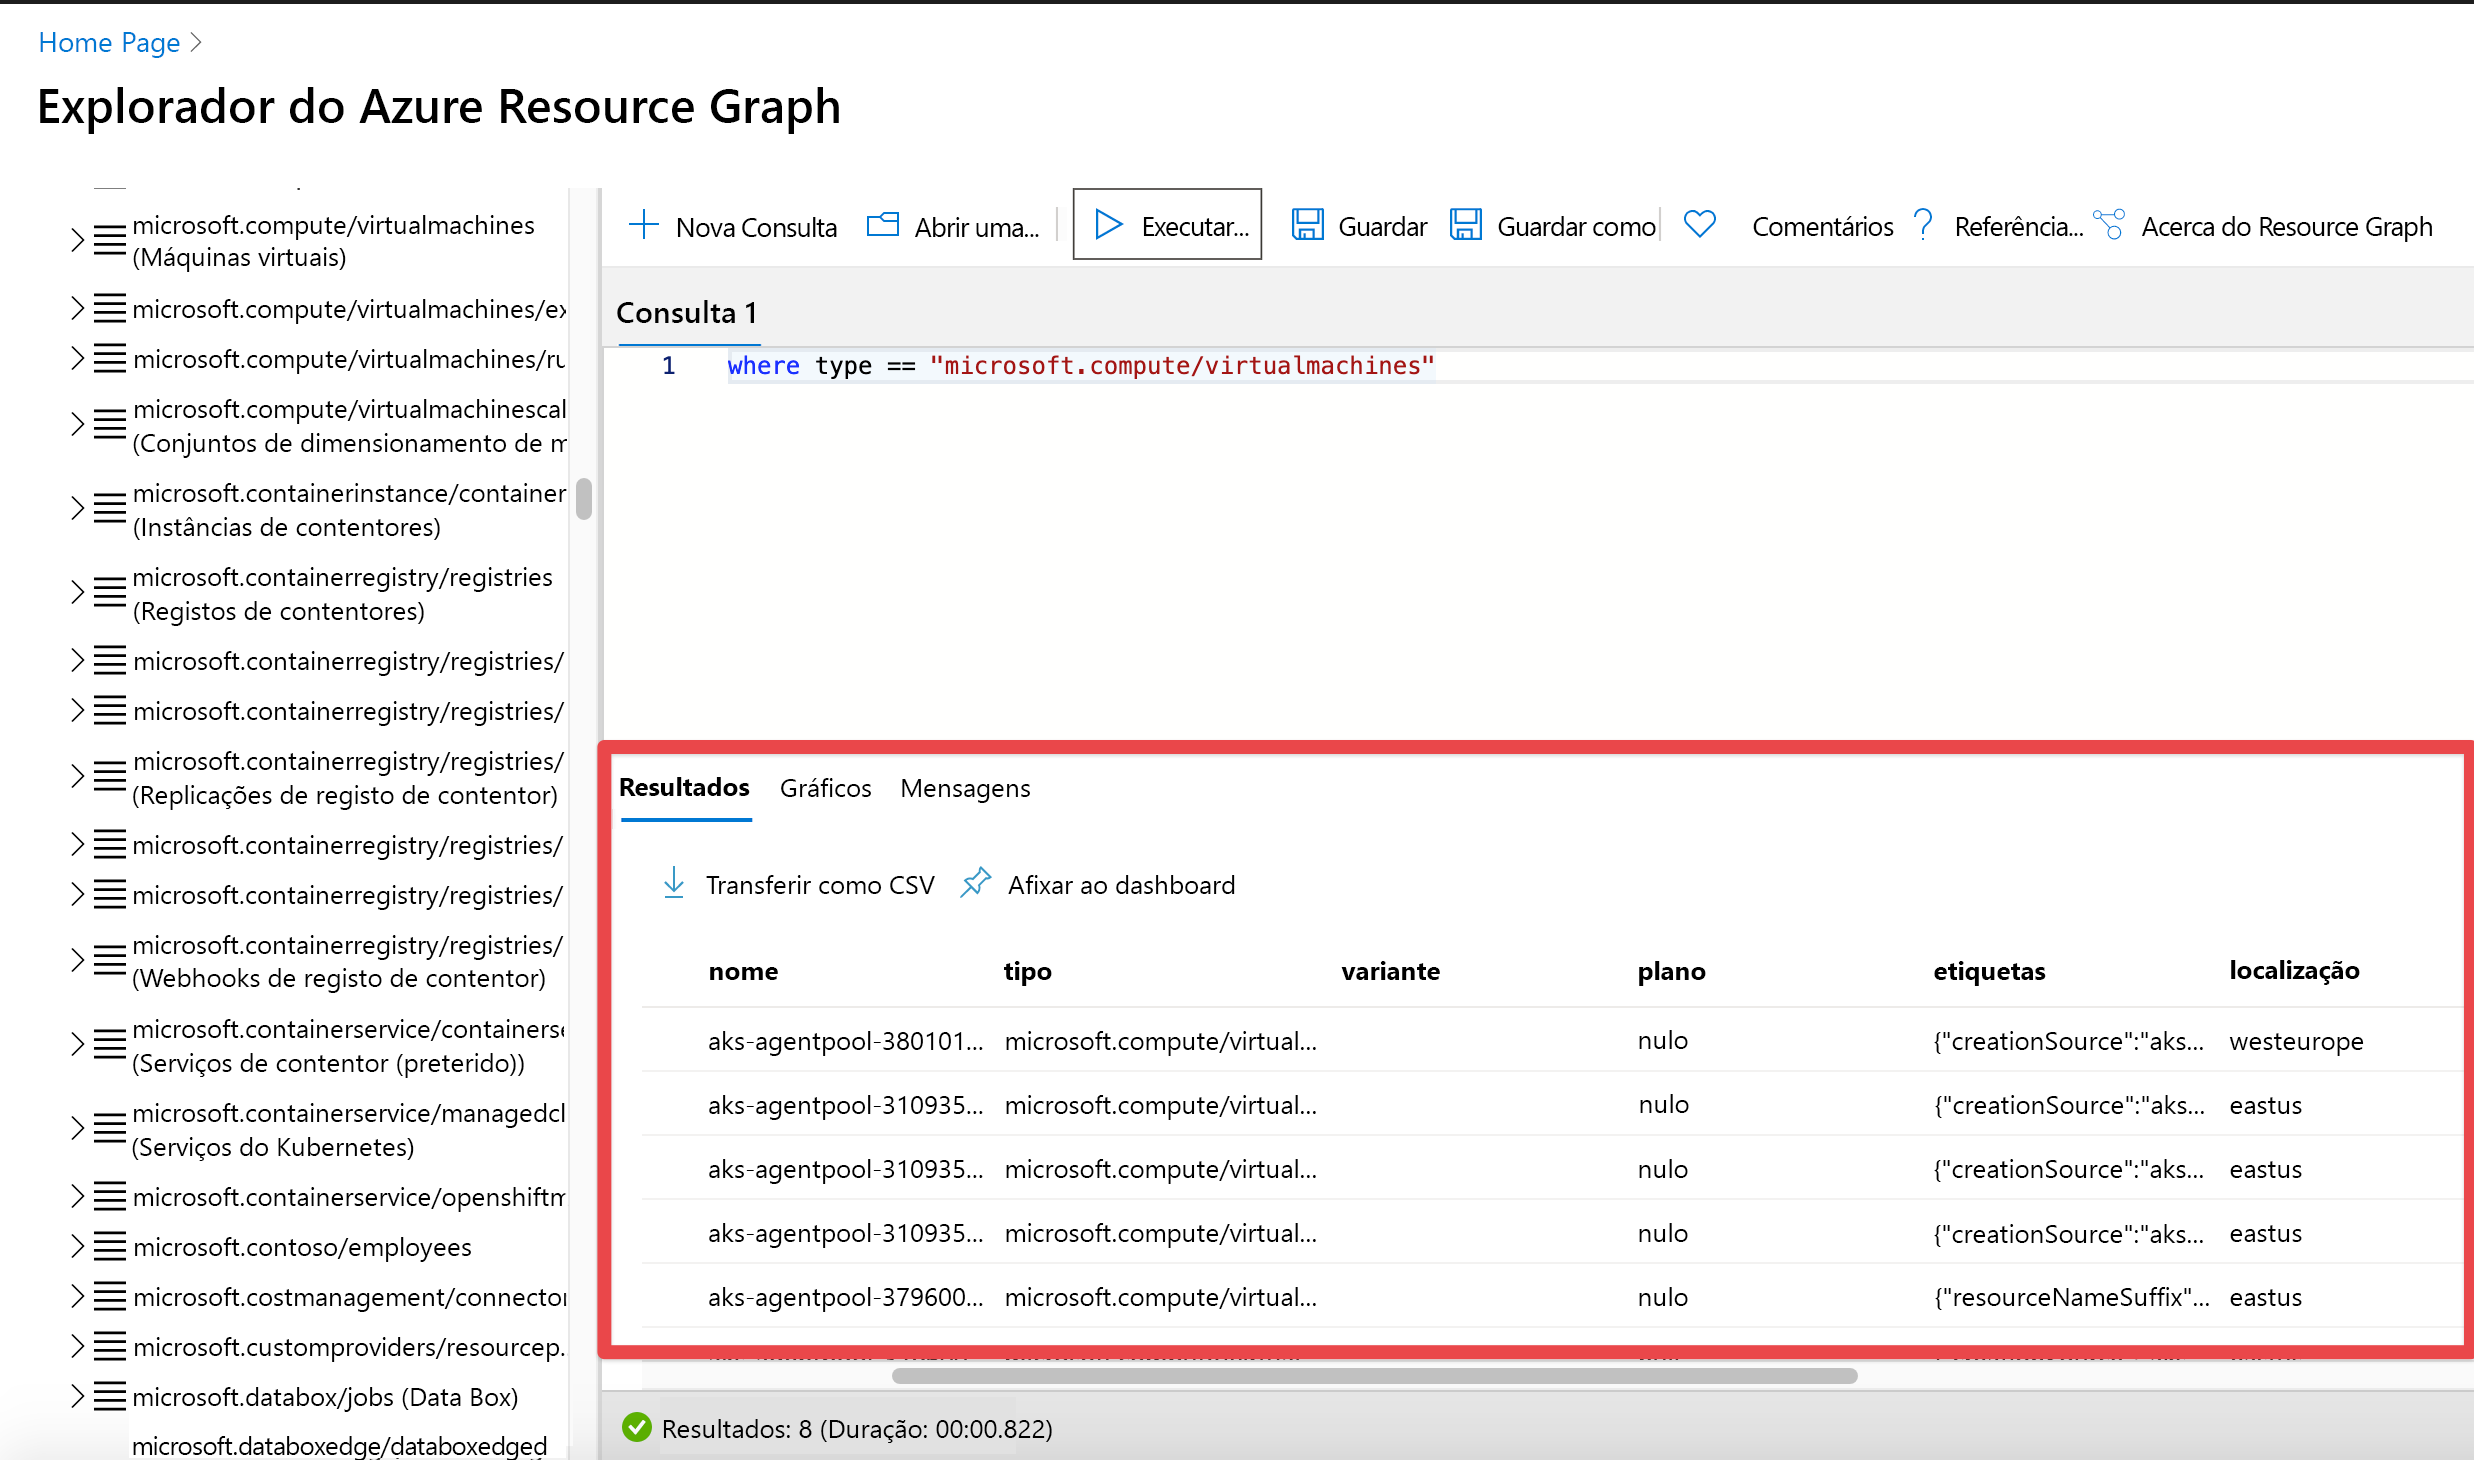Open the Mensagens tab

[x=965, y=788]
